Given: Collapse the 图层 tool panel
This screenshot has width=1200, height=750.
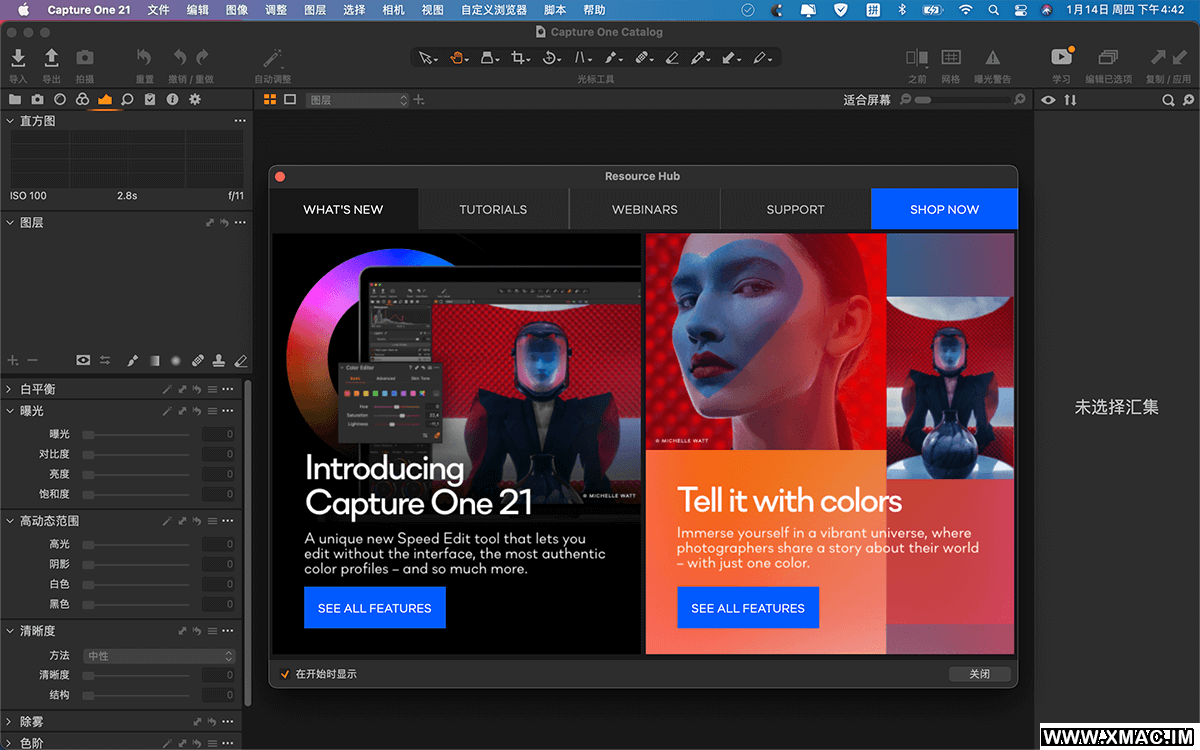Looking at the screenshot, I should pyautogui.click(x=9, y=223).
